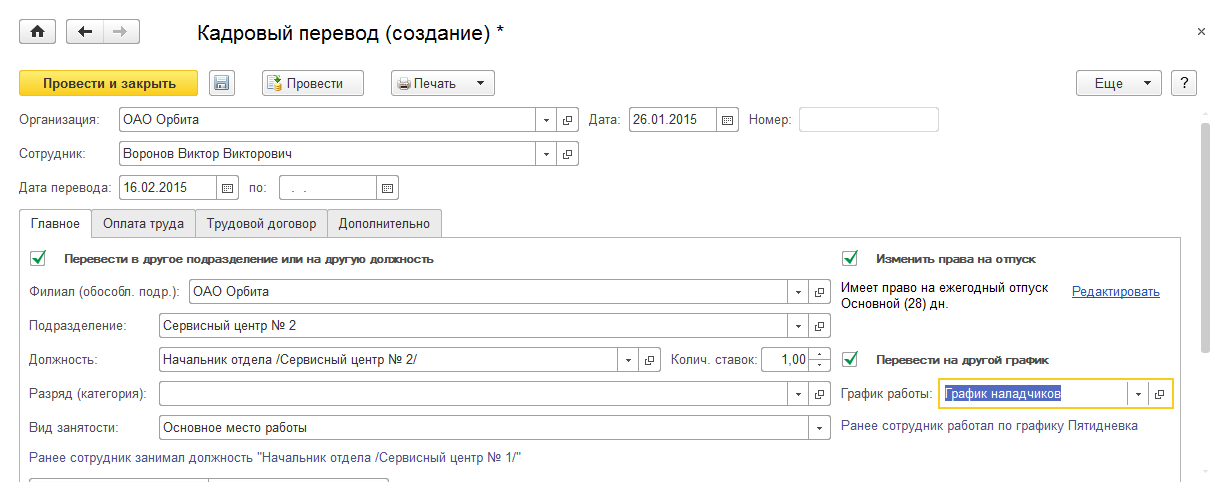Screen dimensions: 1223x491
Task: Save the document with the diskette icon
Action: (222, 84)
